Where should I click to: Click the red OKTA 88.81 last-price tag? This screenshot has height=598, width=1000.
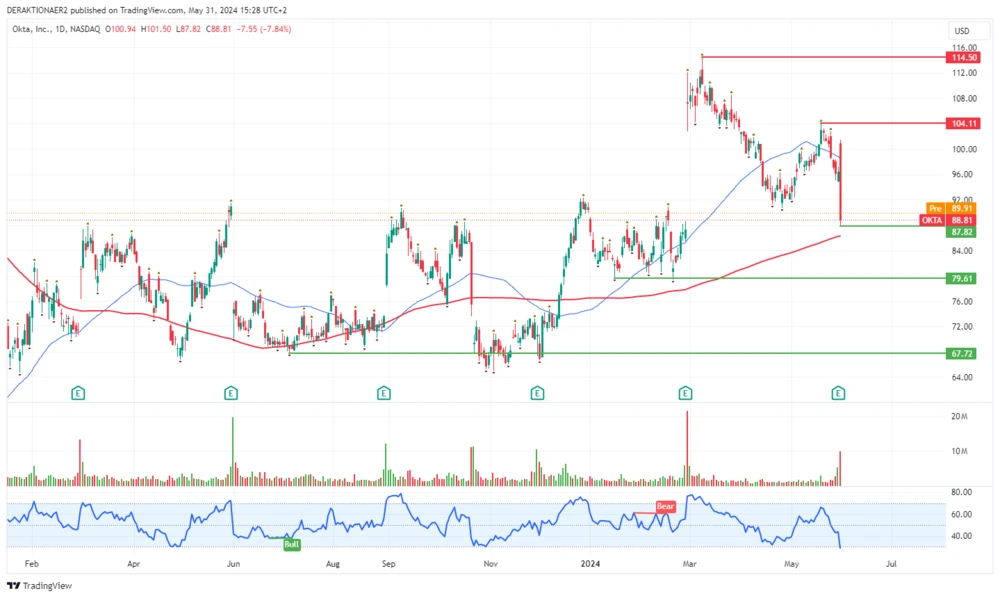click(x=946, y=220)
